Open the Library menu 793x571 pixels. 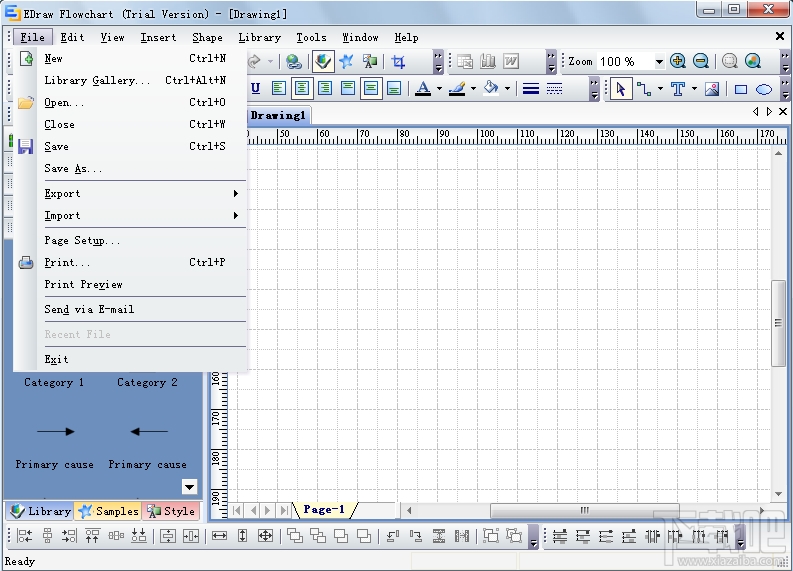259,37
